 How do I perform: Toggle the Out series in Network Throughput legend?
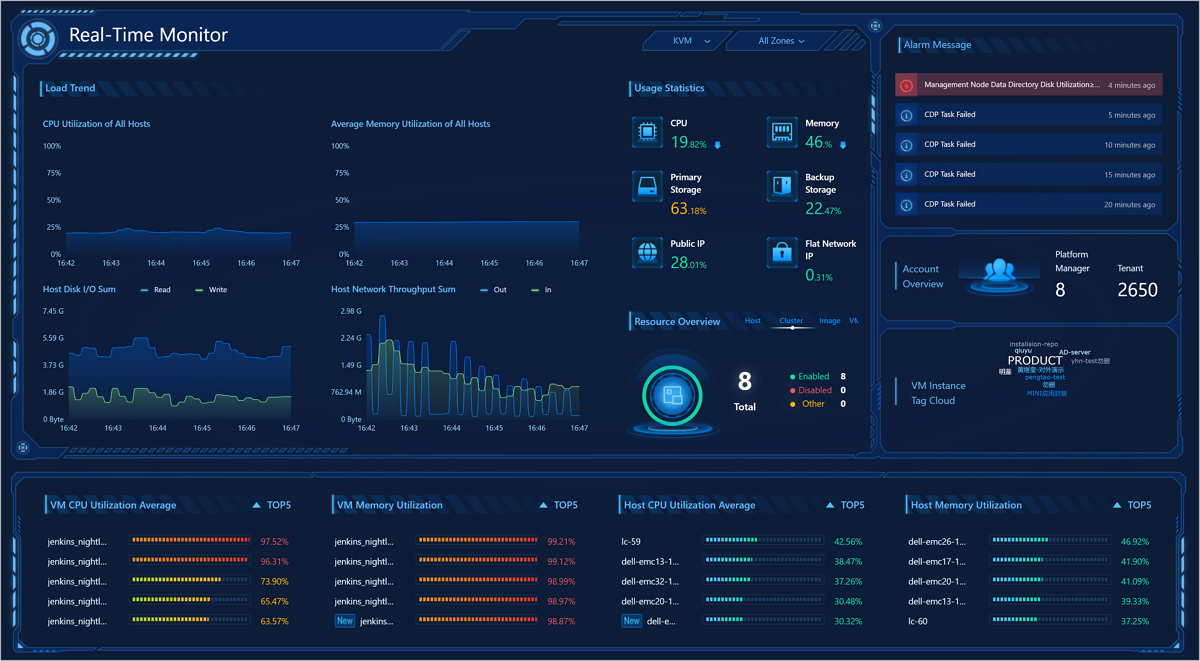point(493,290)
